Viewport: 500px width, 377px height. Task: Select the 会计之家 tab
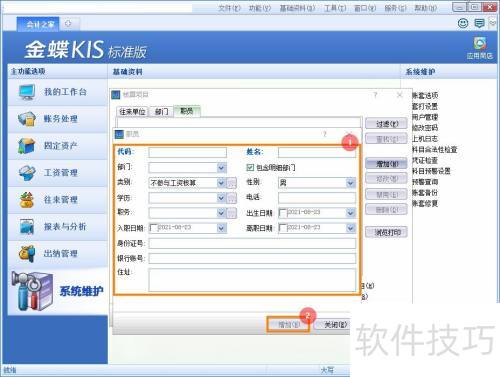coord(39,24)
